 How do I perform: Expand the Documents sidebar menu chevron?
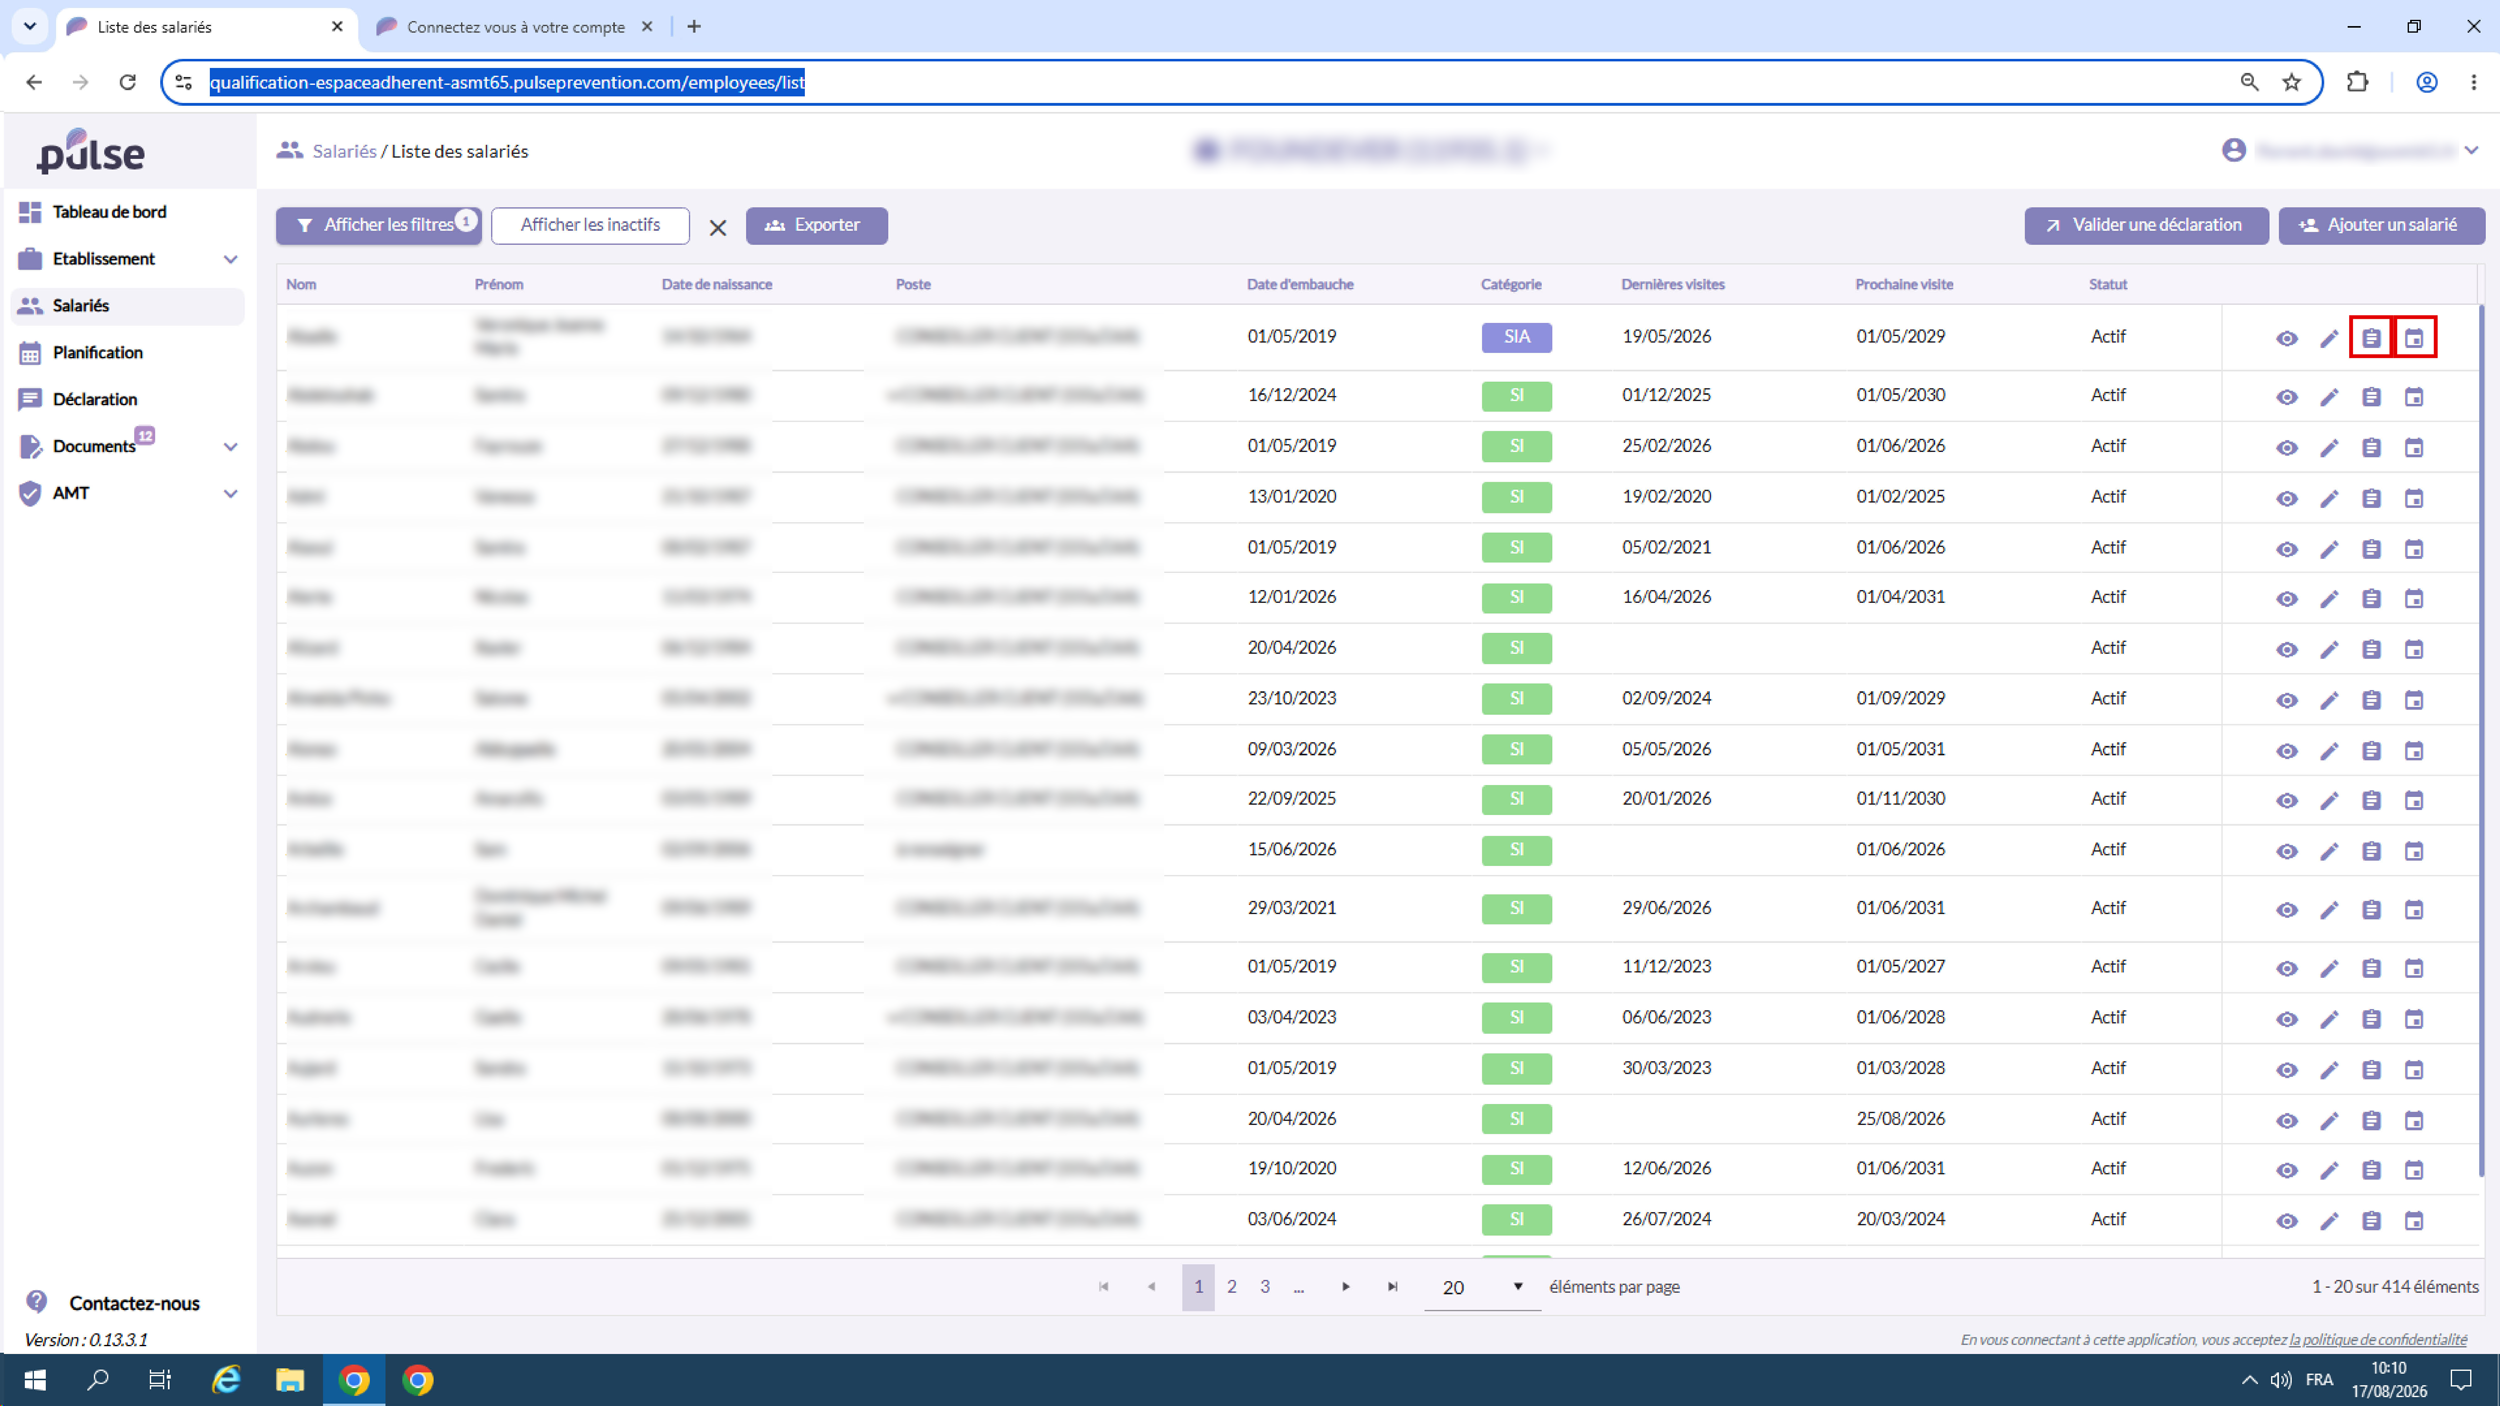[230, 446]
